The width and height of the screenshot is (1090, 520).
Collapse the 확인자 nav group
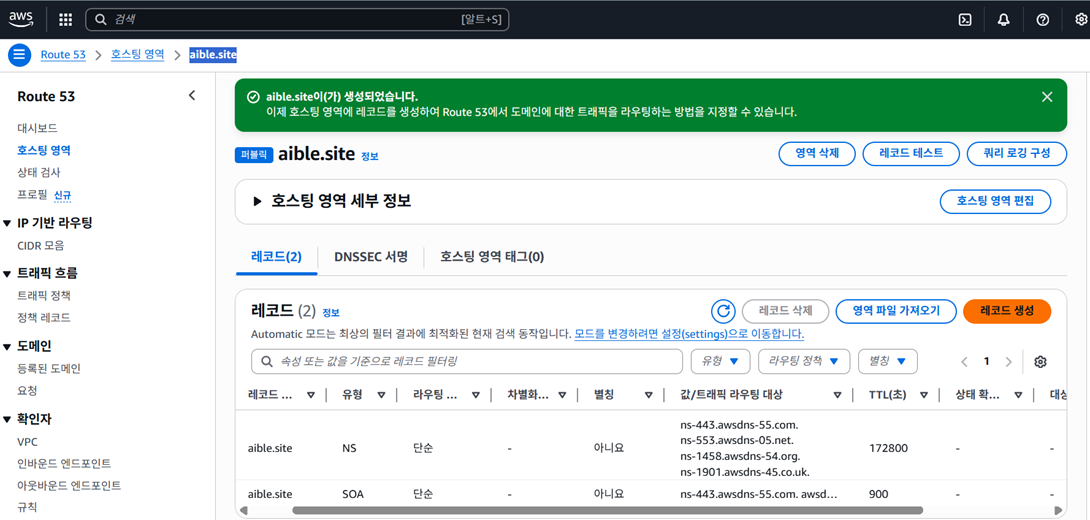7,420
